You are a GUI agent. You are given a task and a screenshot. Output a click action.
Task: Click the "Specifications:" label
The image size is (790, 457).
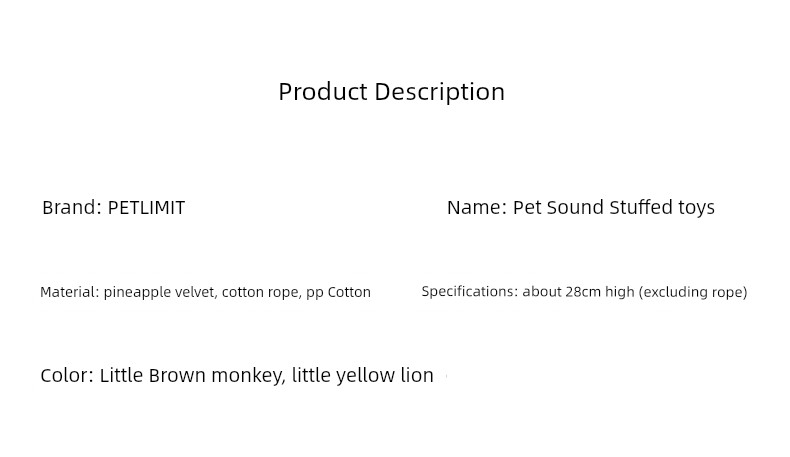469,292
